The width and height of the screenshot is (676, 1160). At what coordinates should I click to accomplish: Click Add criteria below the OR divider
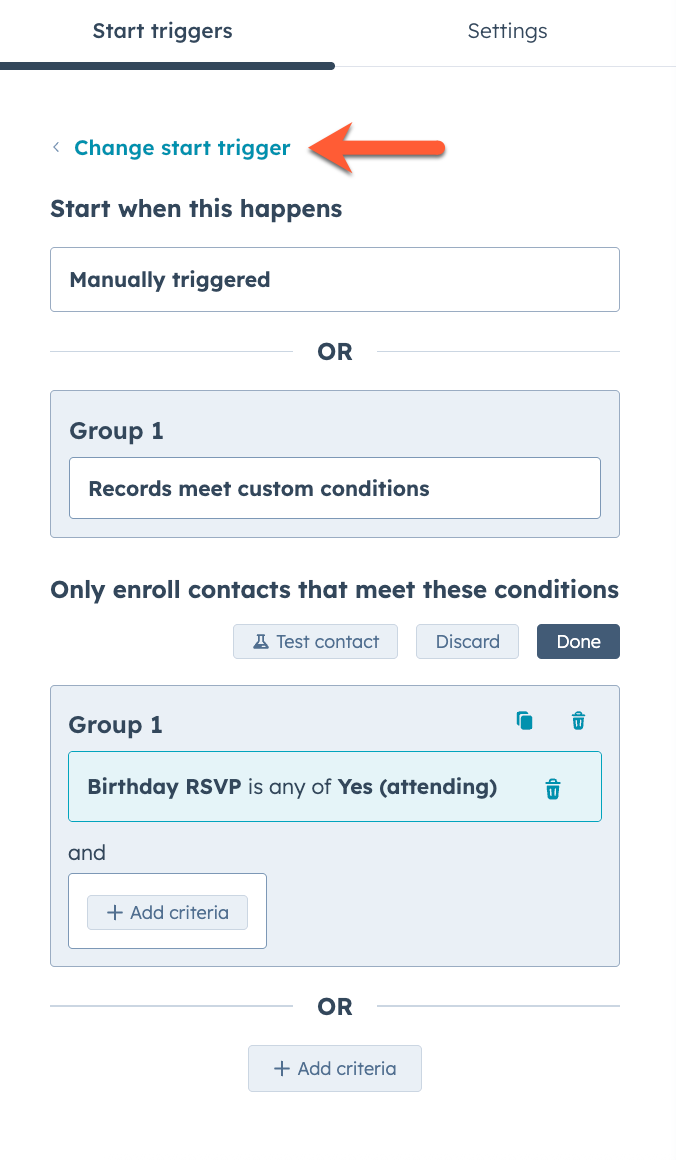coord(334,1068)
